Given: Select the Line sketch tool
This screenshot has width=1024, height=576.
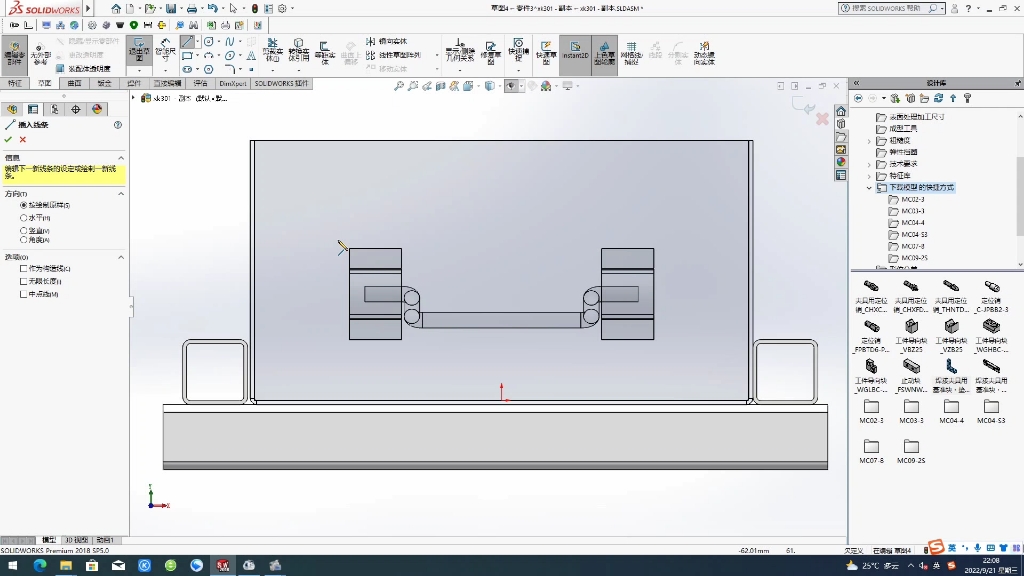Looking at the screenshot, I should (x=188, y=41).
